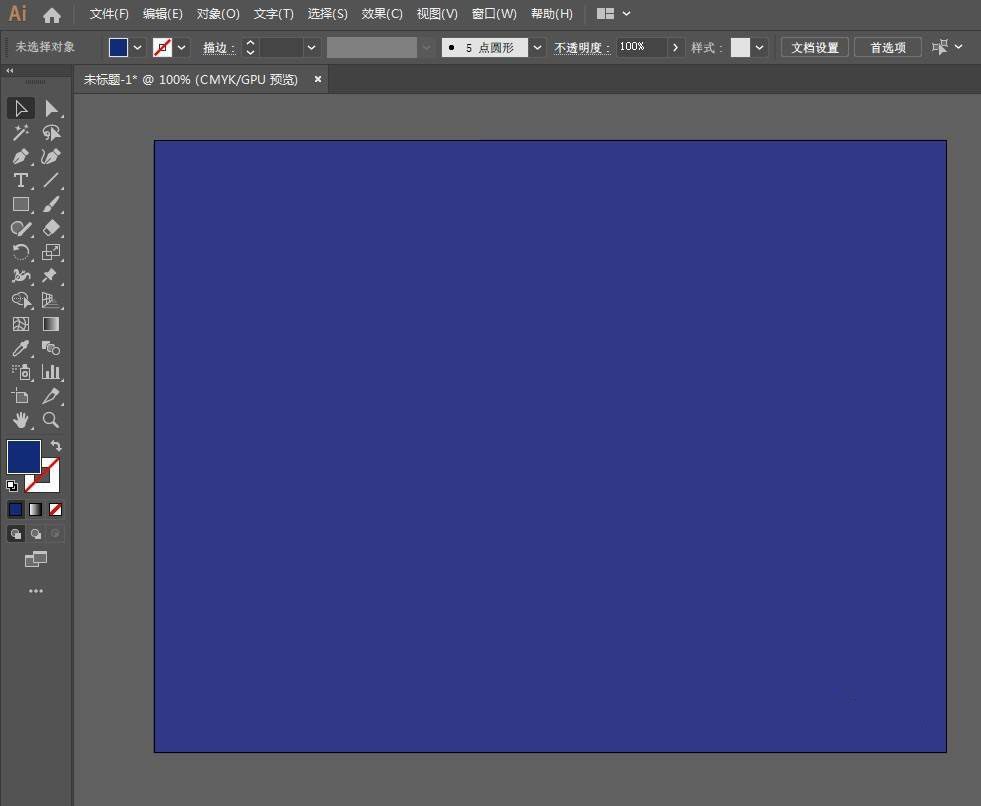Select the Paintbrush tool
Screen dimensions: 981x806
pyautogui.click(x=51, y=204)
